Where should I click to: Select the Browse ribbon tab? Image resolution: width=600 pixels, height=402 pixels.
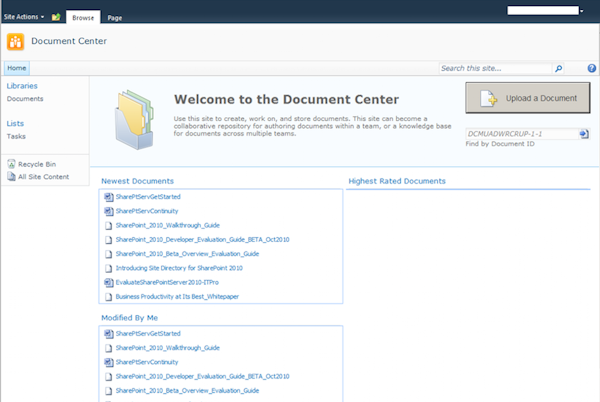pos(83,18)
